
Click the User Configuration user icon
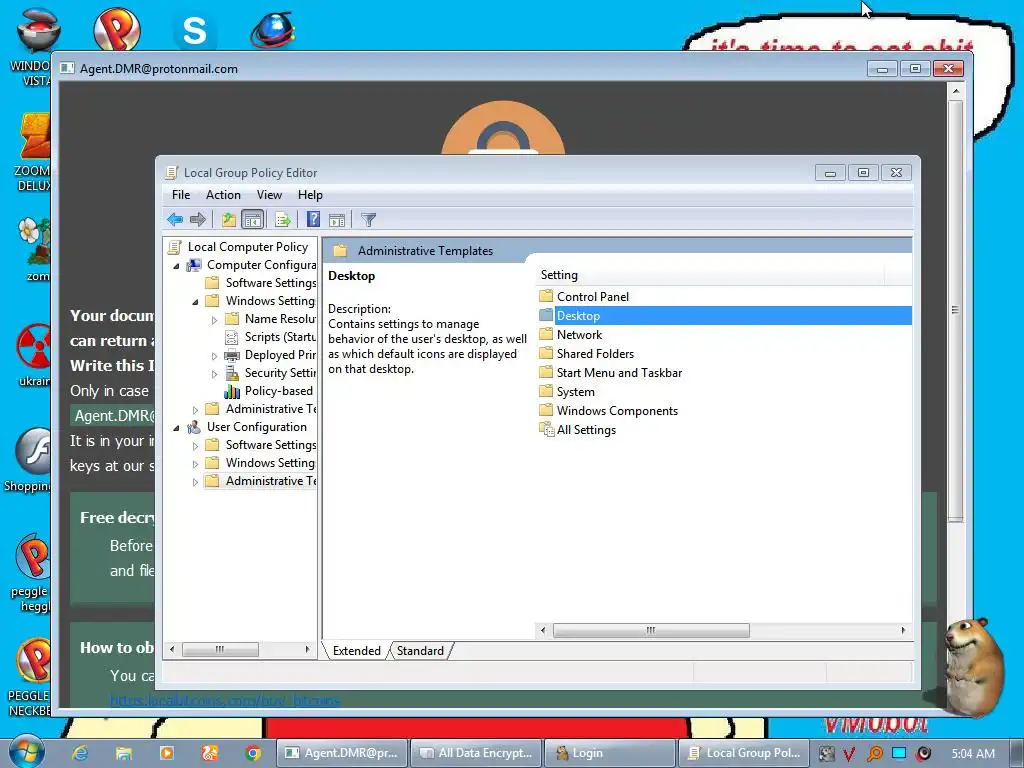pyautogui.click(x=194, y=427)
